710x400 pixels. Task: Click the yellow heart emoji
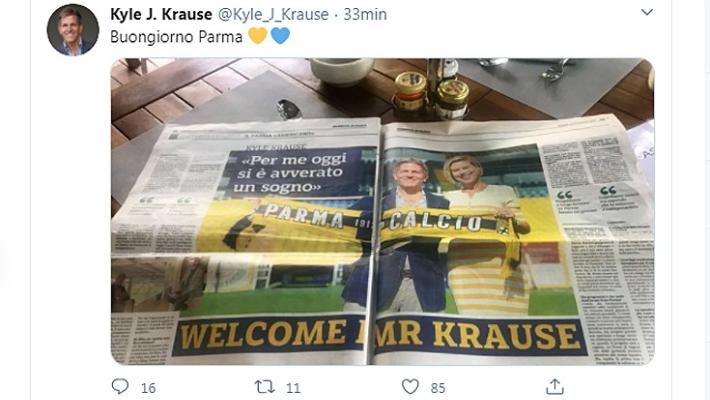click(x=258, y=36)
